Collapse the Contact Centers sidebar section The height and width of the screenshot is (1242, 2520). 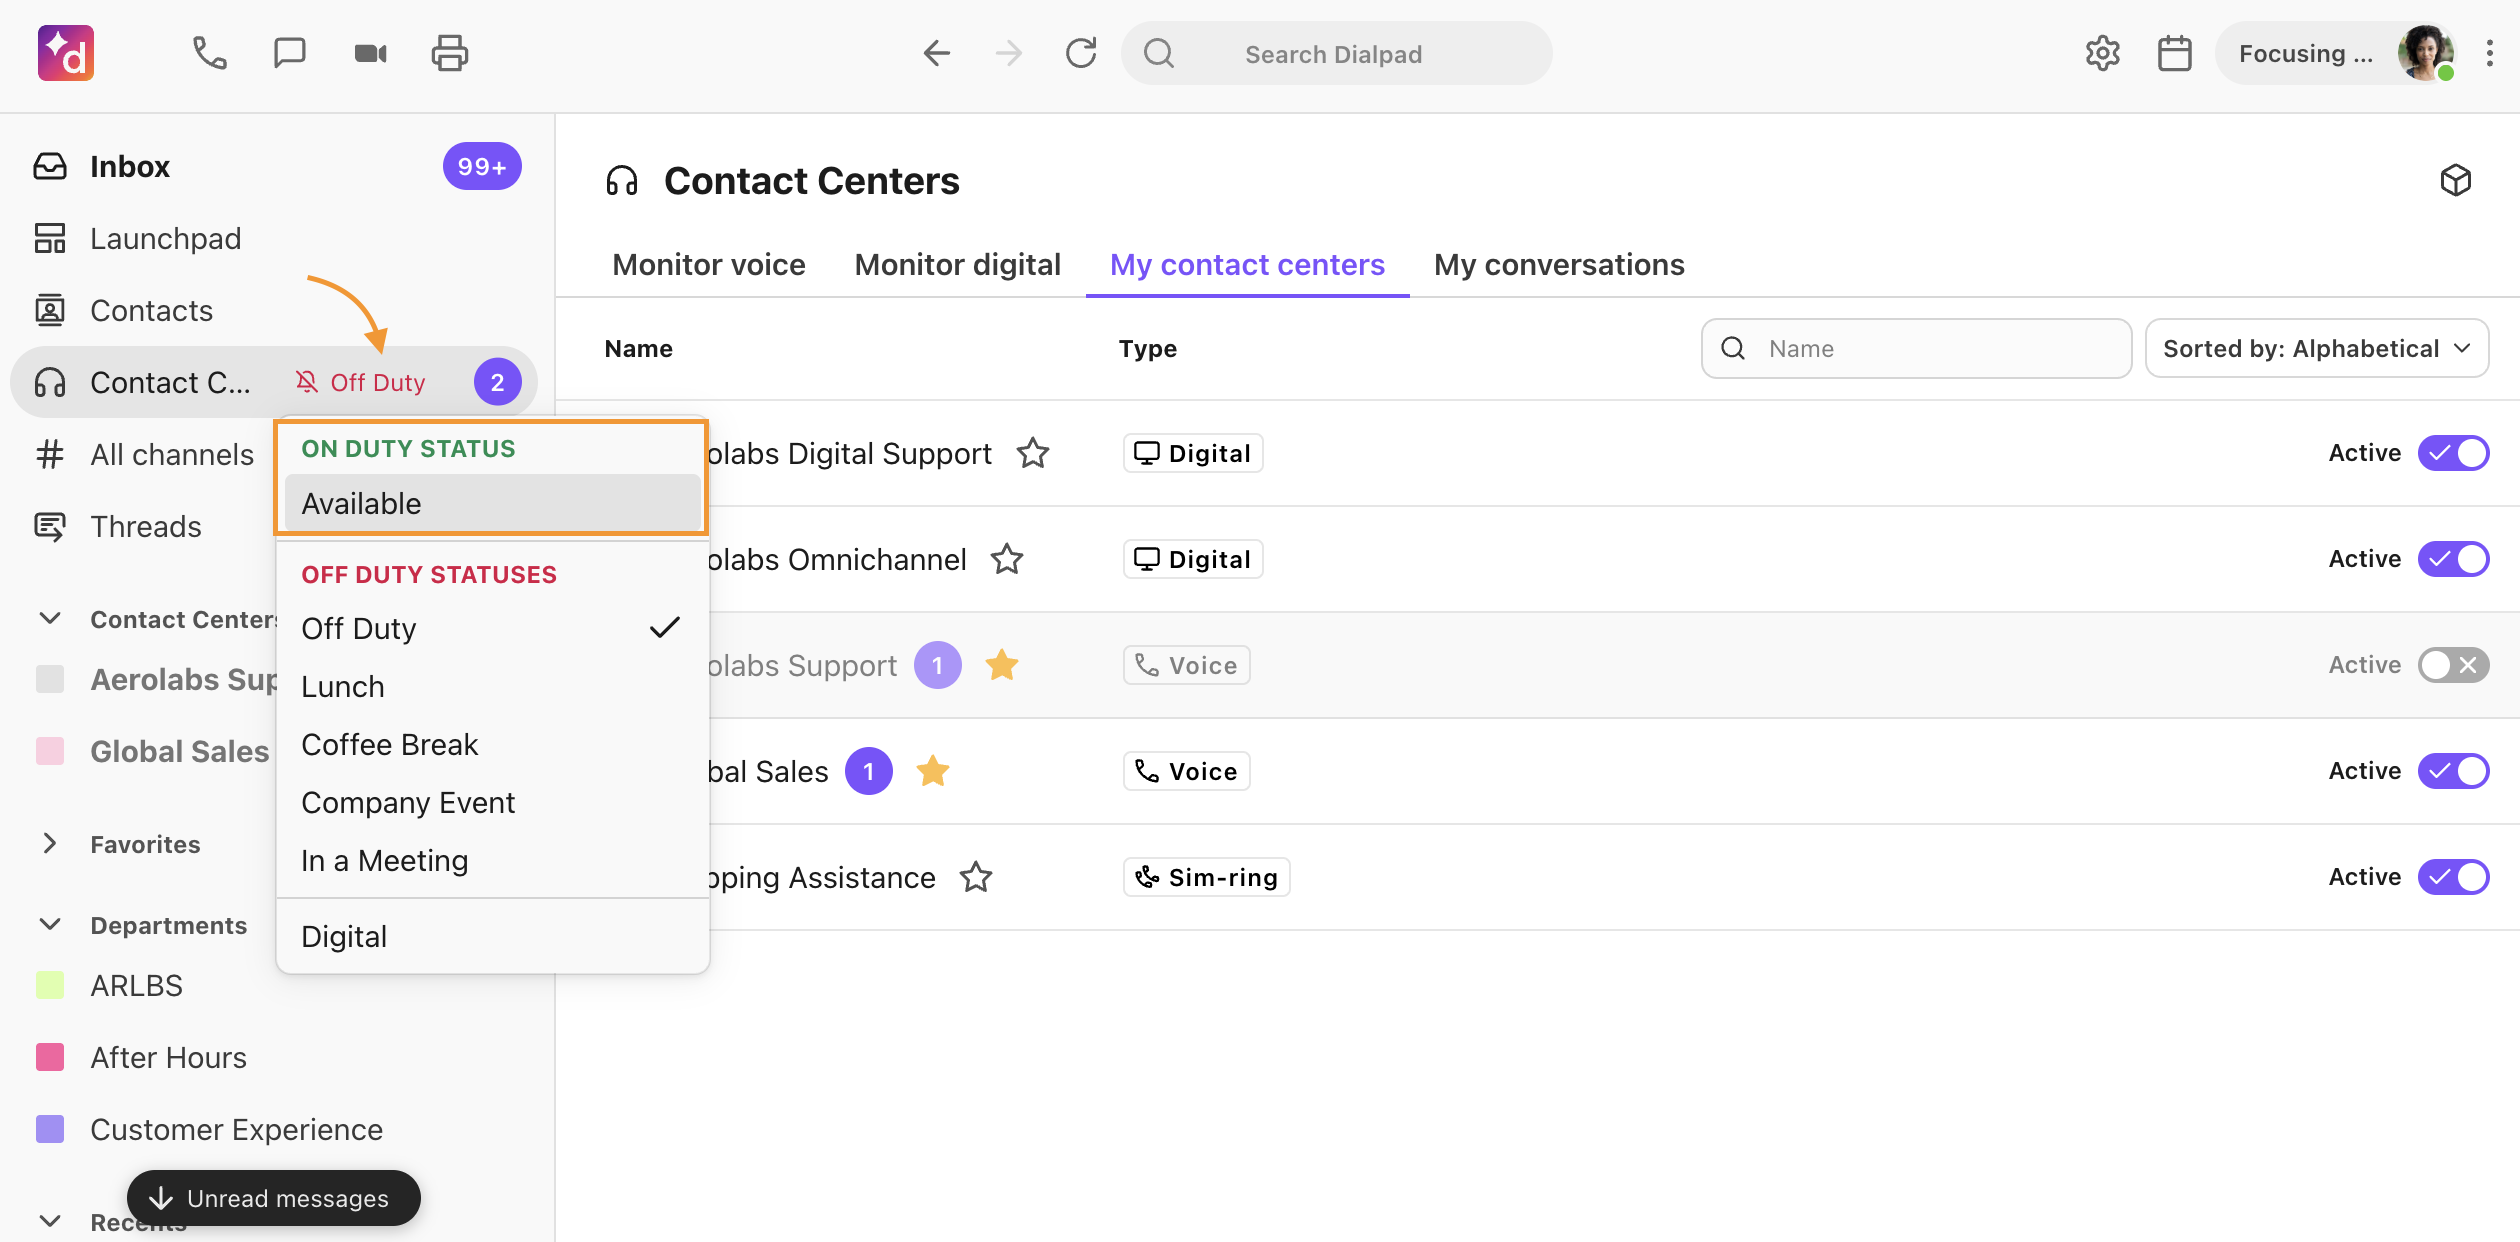50,619
